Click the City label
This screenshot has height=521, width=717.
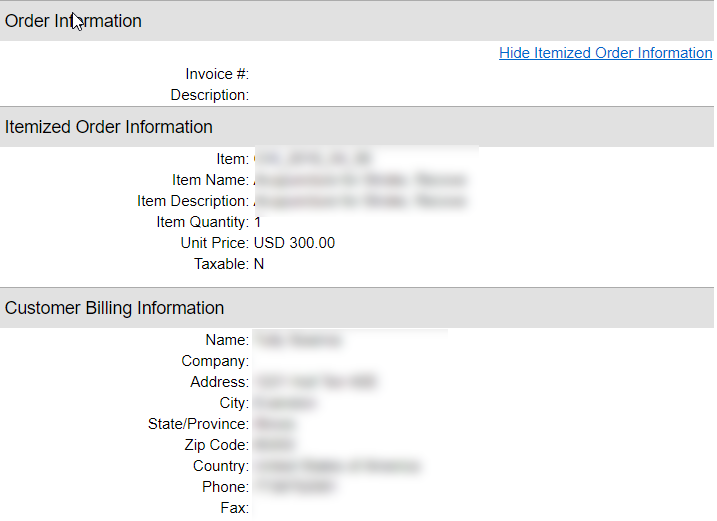point(234,403)
